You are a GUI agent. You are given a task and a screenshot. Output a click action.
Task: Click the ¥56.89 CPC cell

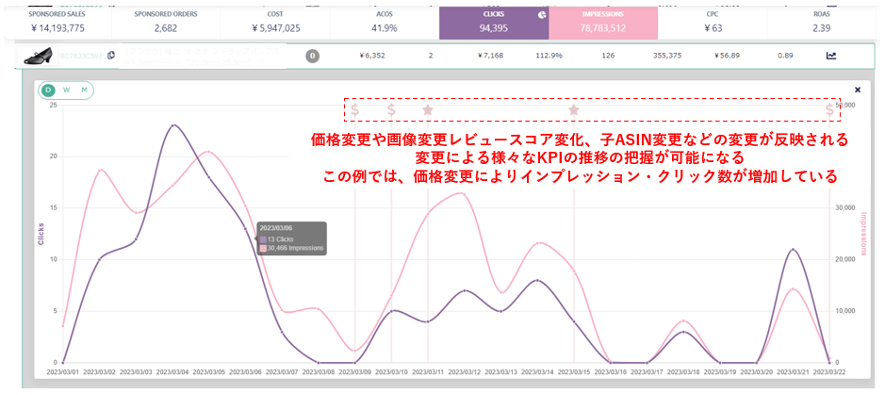pos(726,55)
